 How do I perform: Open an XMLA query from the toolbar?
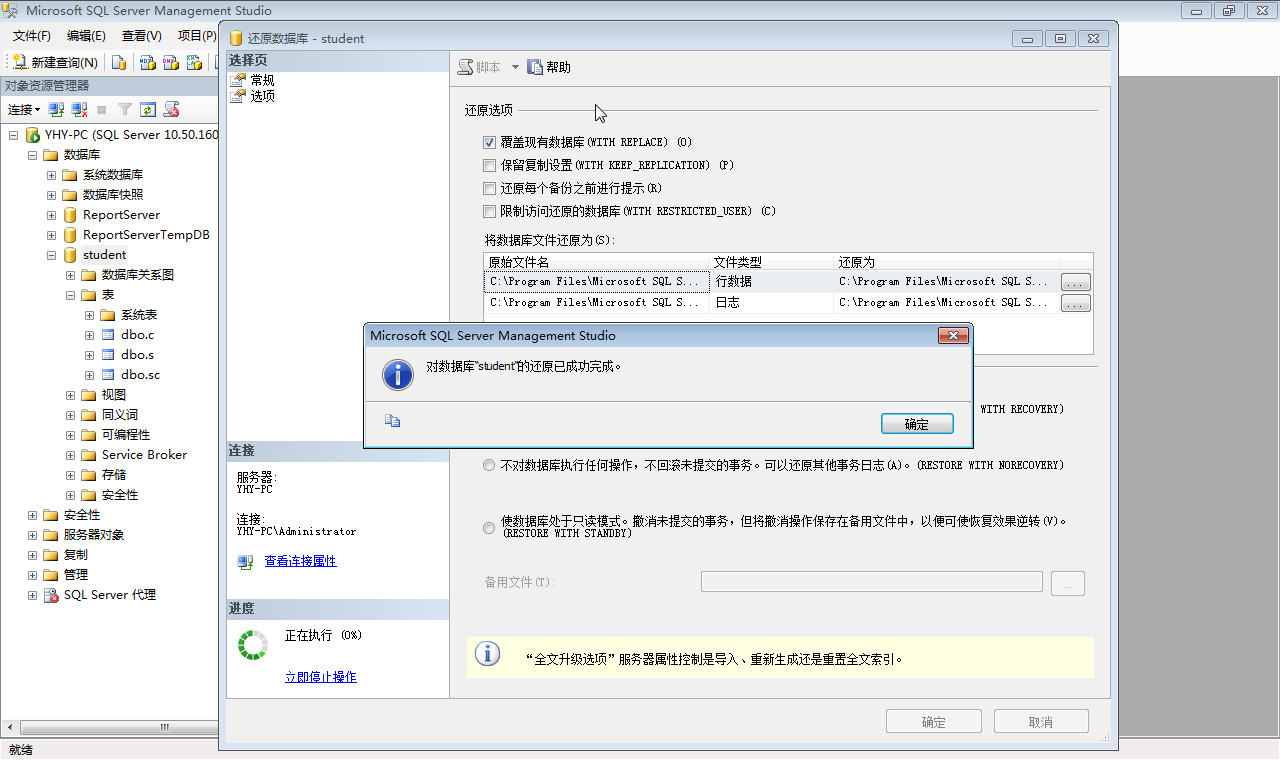pos(193,62)
